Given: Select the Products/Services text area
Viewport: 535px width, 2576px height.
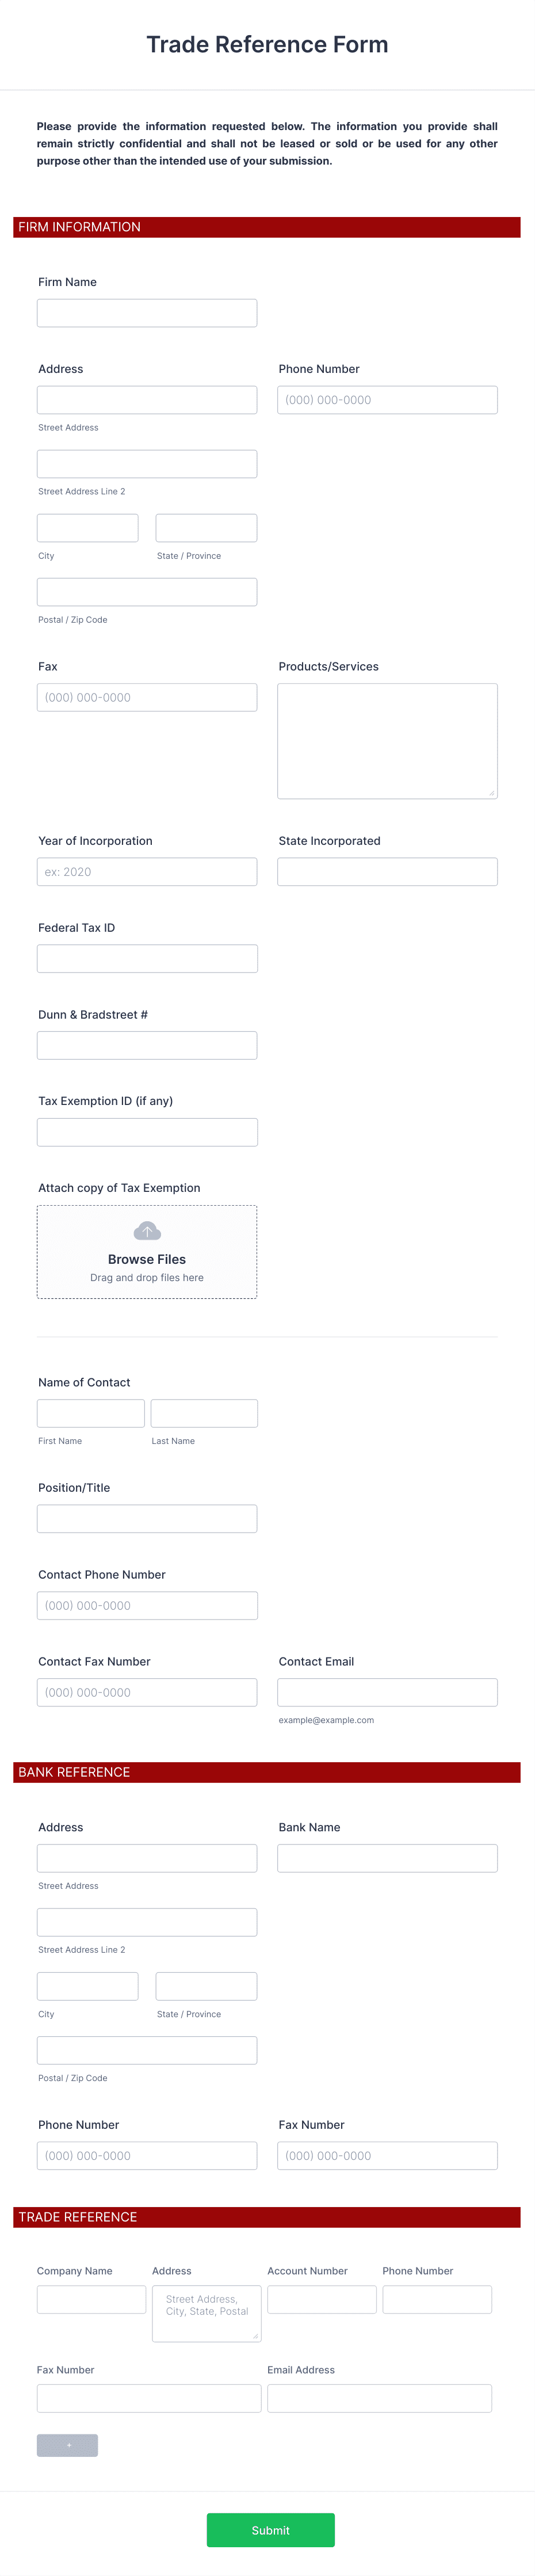Looking at the screenshot, I should (x=387, y=741).
